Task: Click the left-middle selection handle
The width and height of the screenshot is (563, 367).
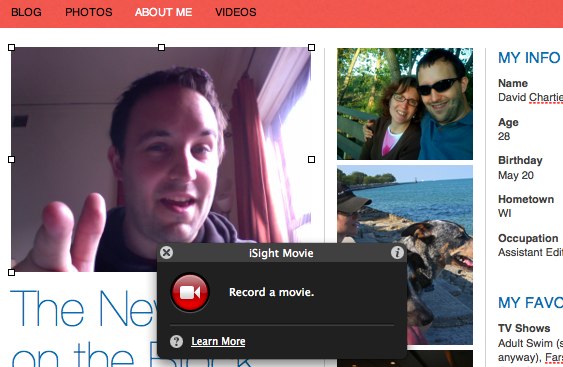Action: 11,159
